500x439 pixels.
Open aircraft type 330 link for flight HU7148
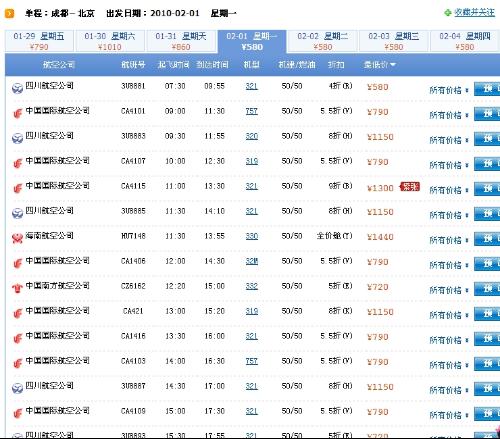pos(252,236)
